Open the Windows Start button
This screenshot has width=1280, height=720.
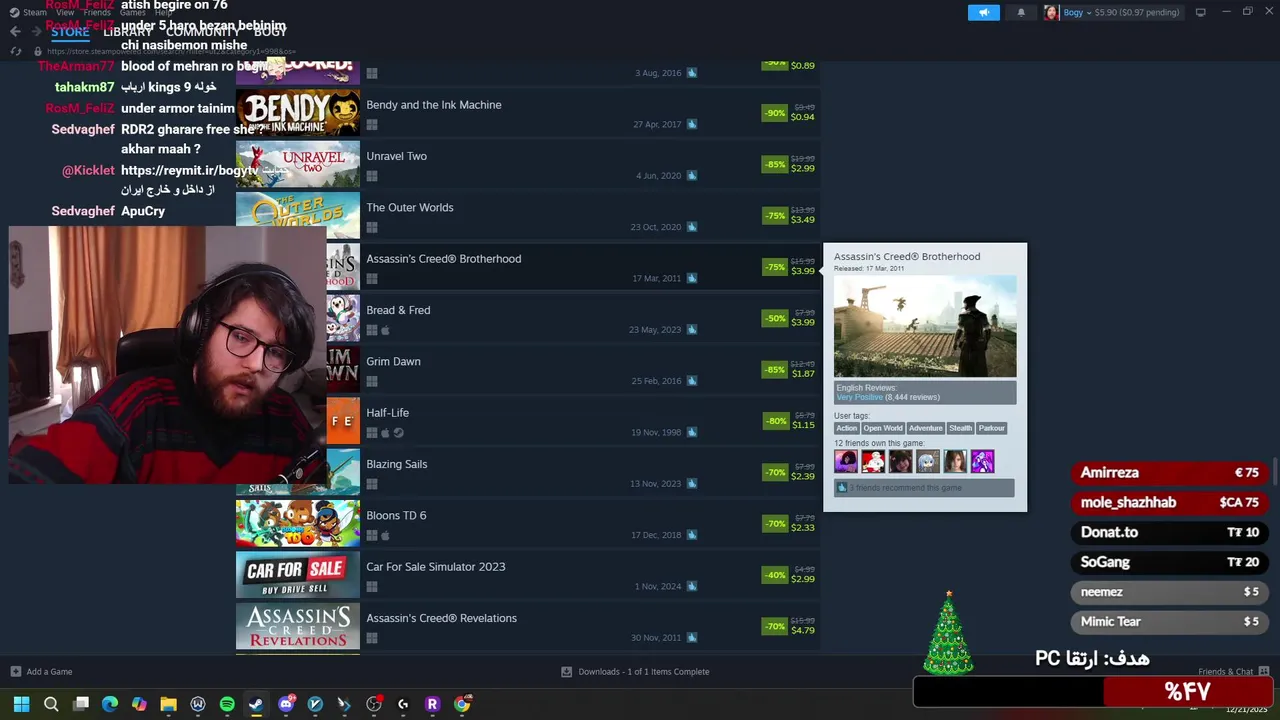[21, 704]
